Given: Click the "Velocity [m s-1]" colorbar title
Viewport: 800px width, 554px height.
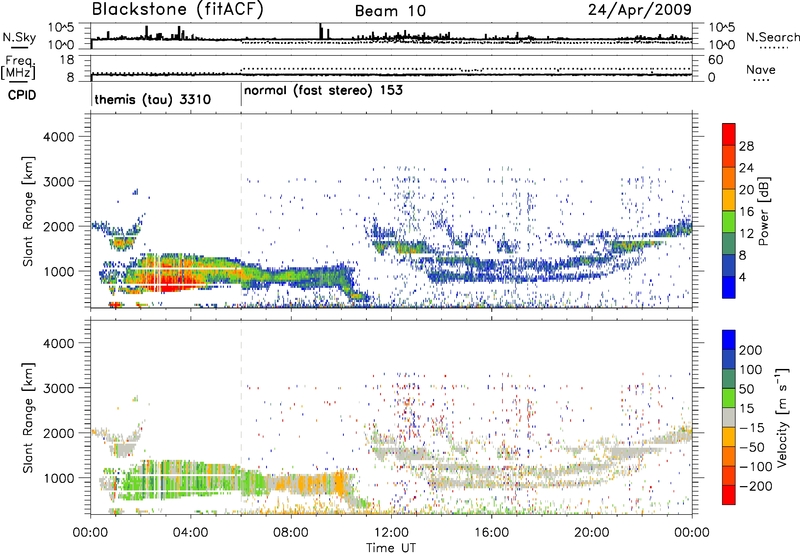Looking at the screenshot, I should 781,417.
